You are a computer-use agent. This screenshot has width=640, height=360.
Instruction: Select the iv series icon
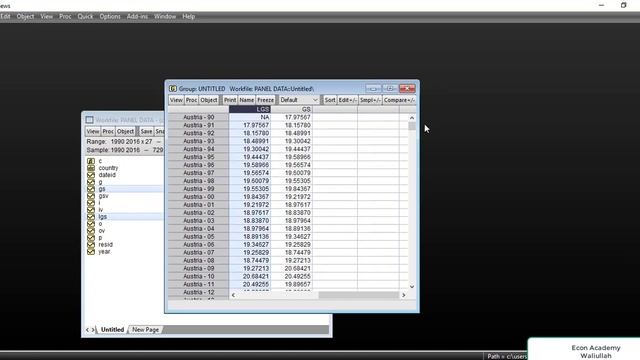point(91,210)
